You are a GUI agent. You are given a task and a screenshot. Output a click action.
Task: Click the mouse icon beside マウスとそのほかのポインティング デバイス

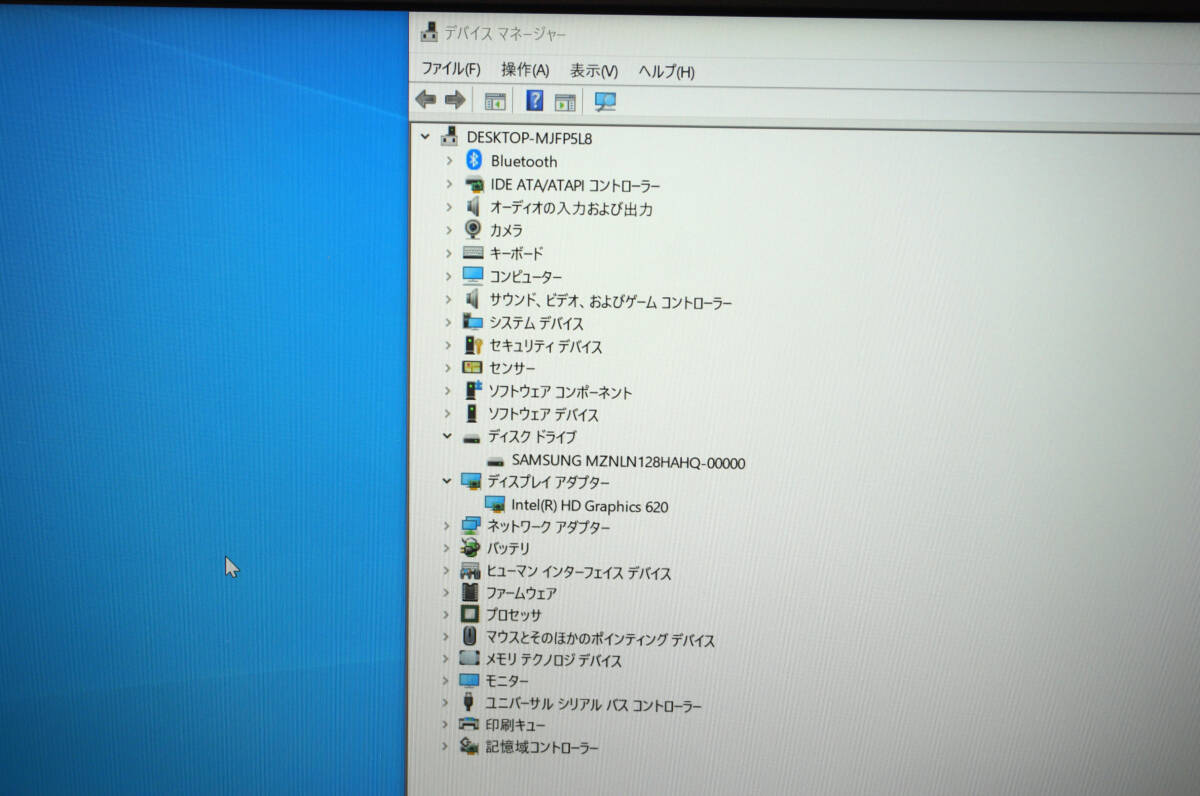pyautogui.click(x=470, y=637)
